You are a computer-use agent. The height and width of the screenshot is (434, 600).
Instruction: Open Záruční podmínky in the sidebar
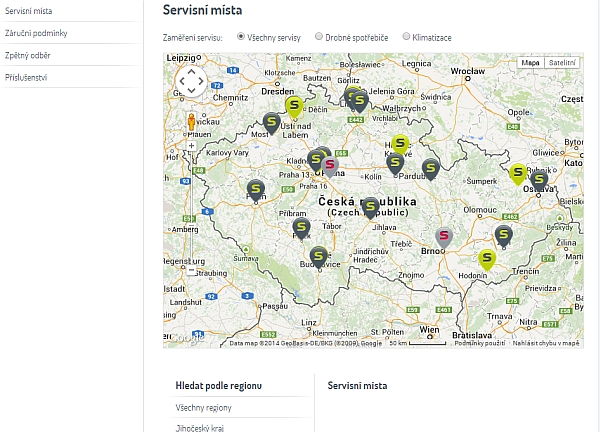pos(36,33)
